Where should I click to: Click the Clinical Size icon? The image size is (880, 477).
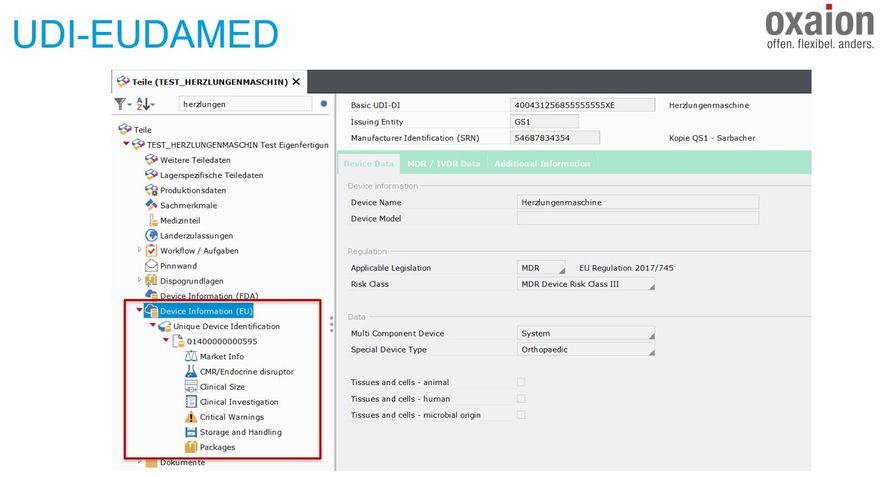[x=191, y=387]
